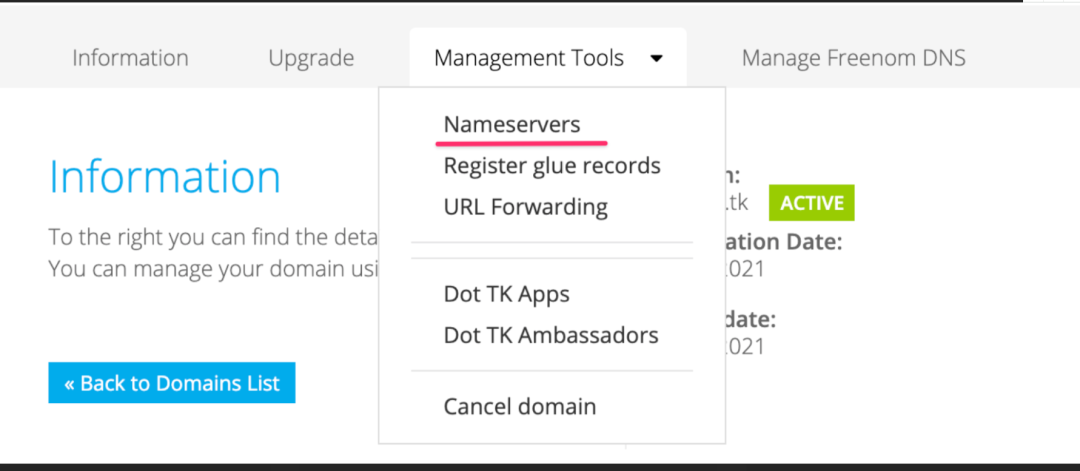Click the Back to Domains List button
This screenshot has width=1080, height=471.
click(172, 383)
